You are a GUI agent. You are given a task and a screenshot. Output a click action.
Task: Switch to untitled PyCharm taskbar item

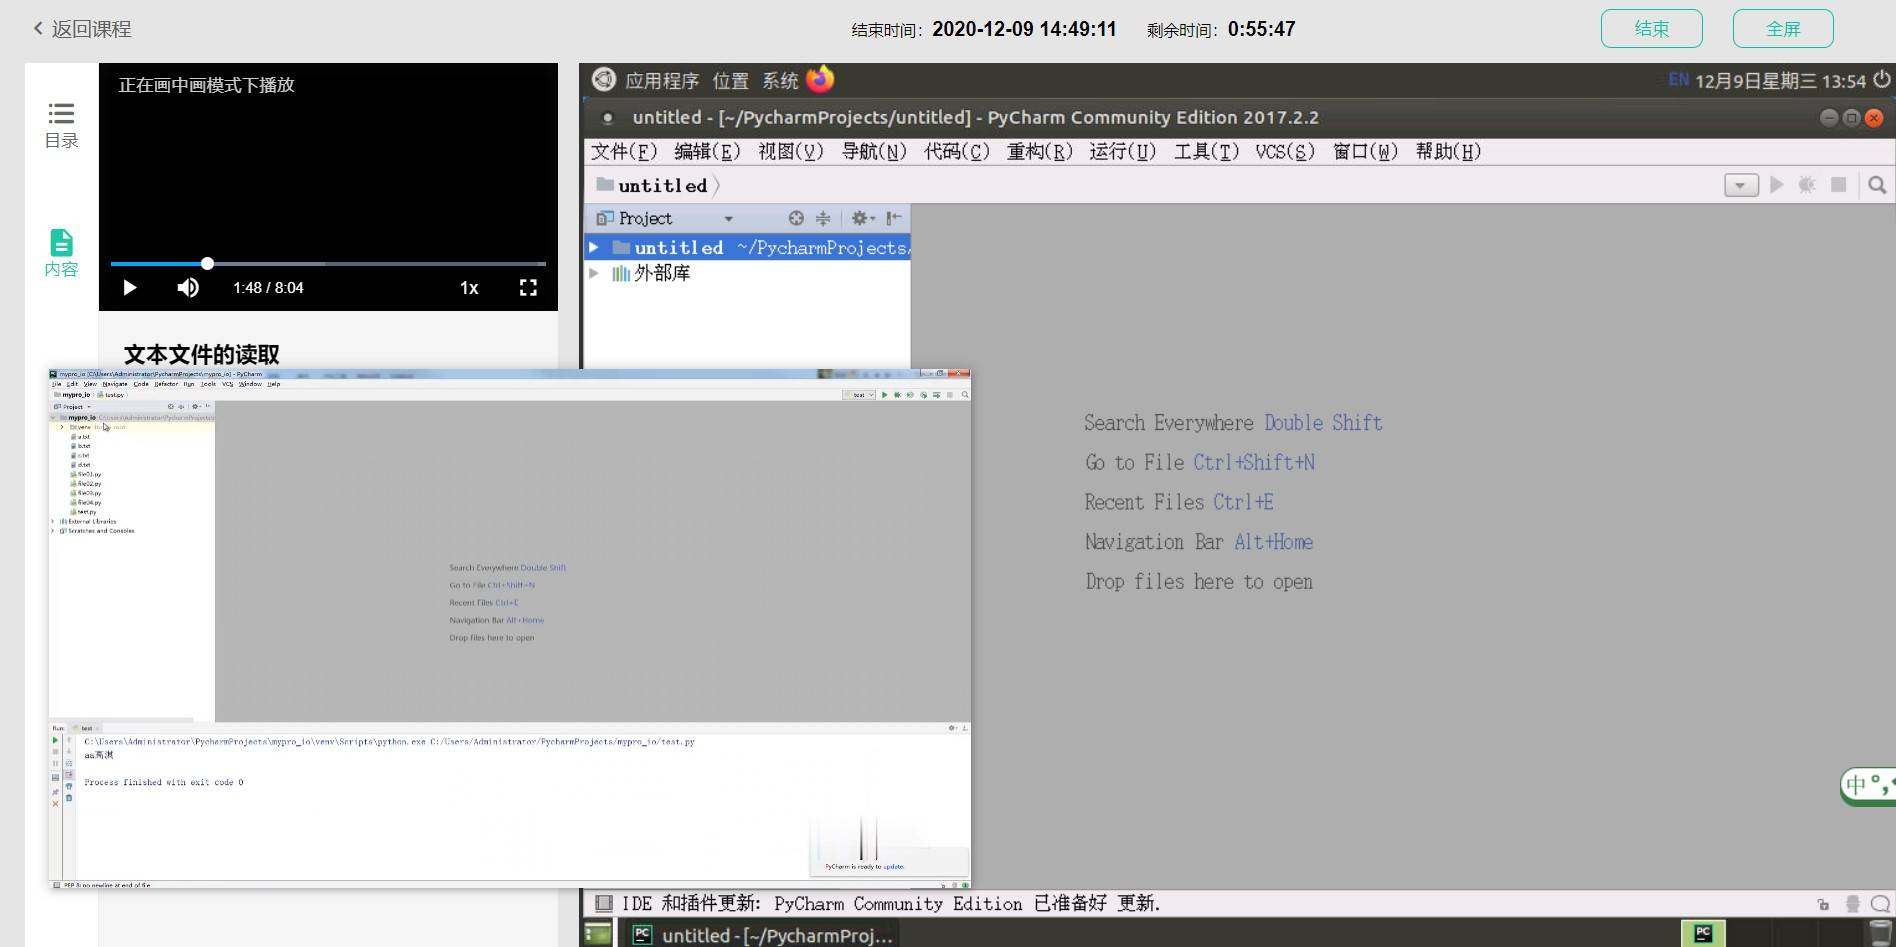pos(761,935)
